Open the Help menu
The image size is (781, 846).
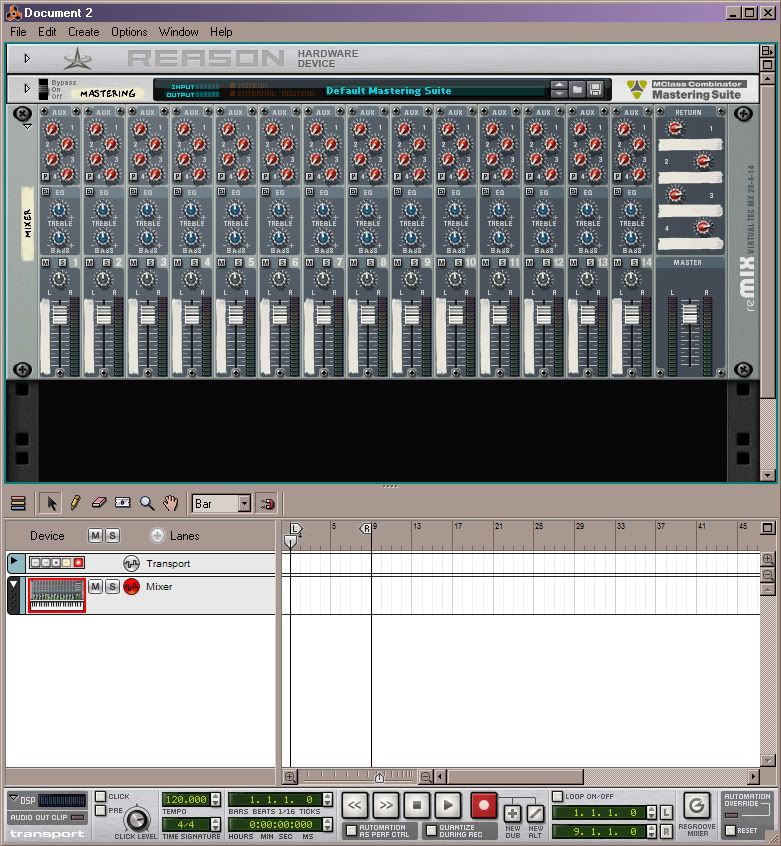pyautogui.click(x=221, y=32)
